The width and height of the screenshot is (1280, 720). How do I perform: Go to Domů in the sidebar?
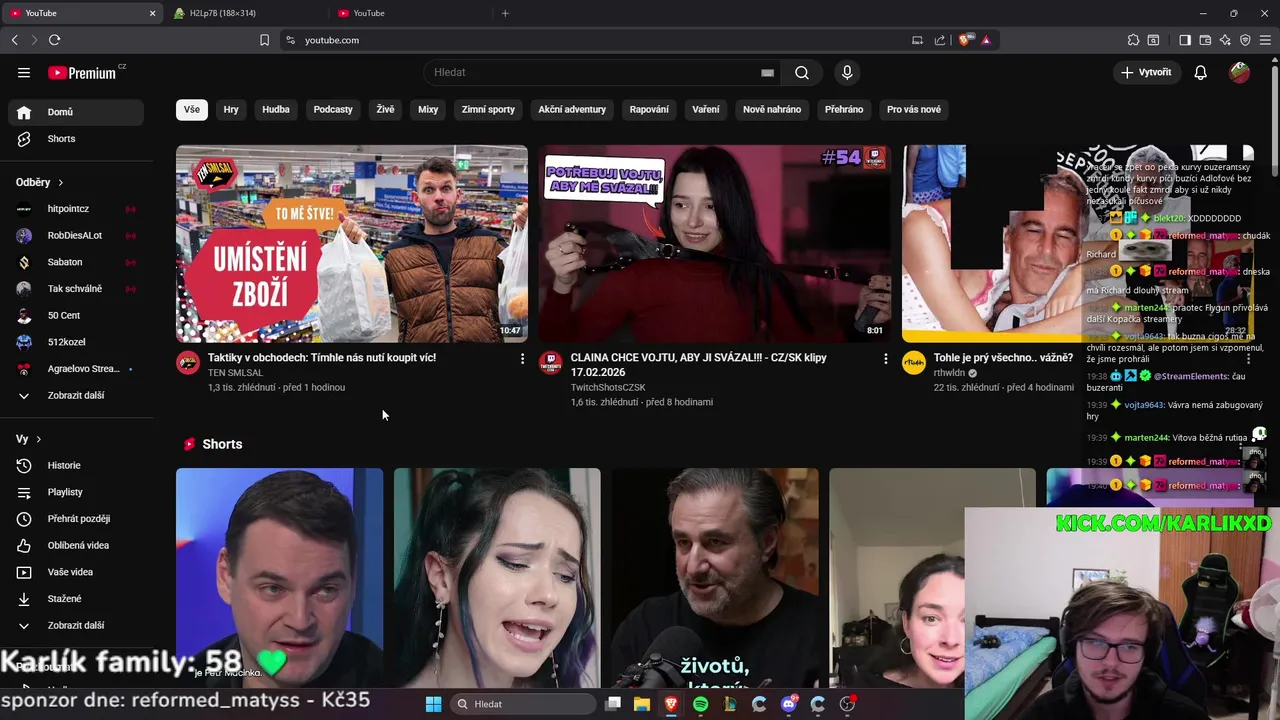[76, 112]
